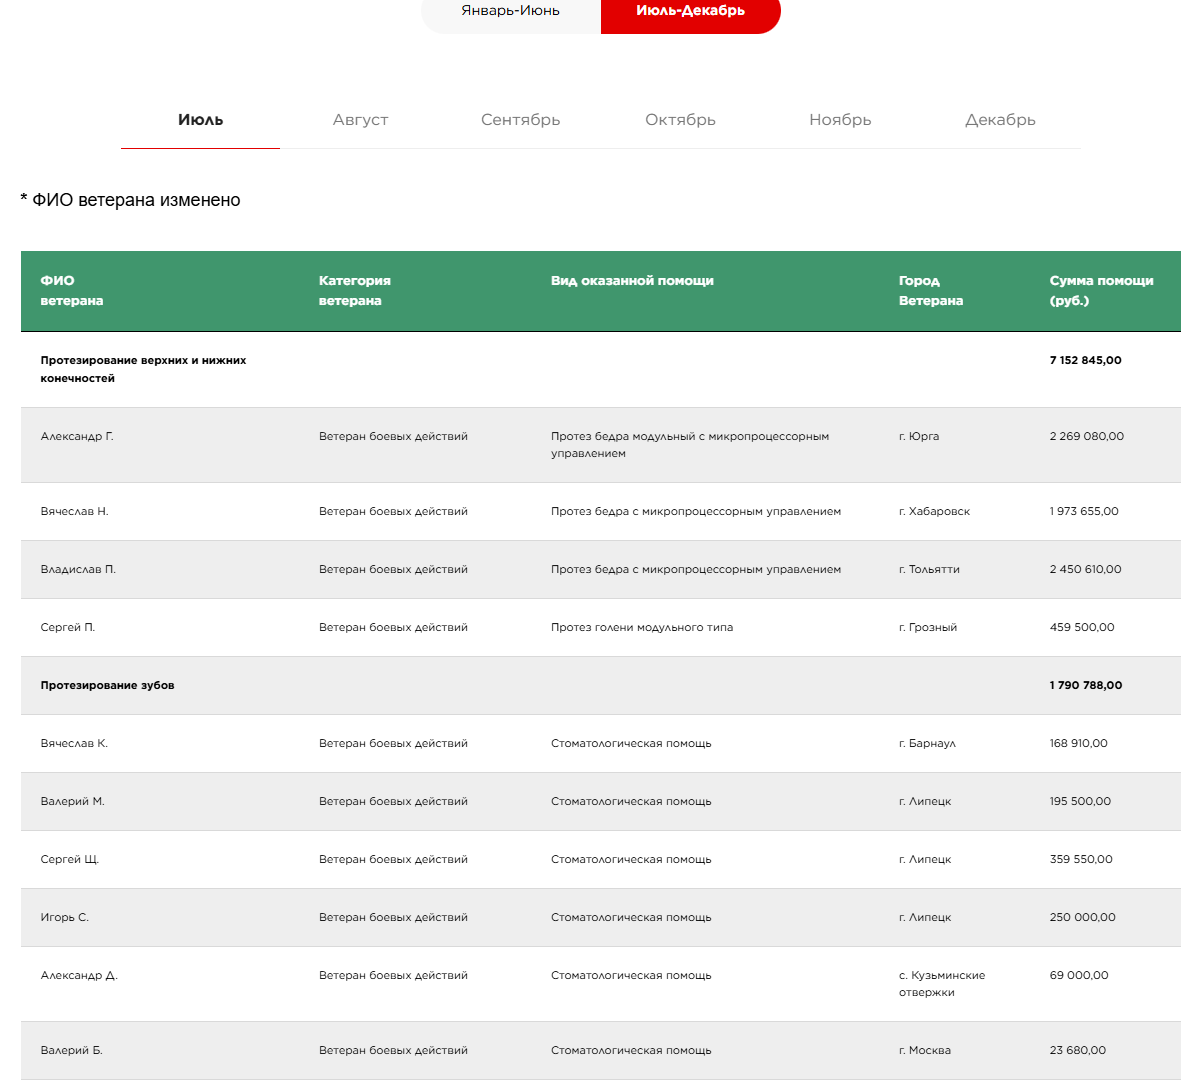Open the Июль month tab
The width and height of the screenshot is (1204, 1086).
(x=200, y=120)
